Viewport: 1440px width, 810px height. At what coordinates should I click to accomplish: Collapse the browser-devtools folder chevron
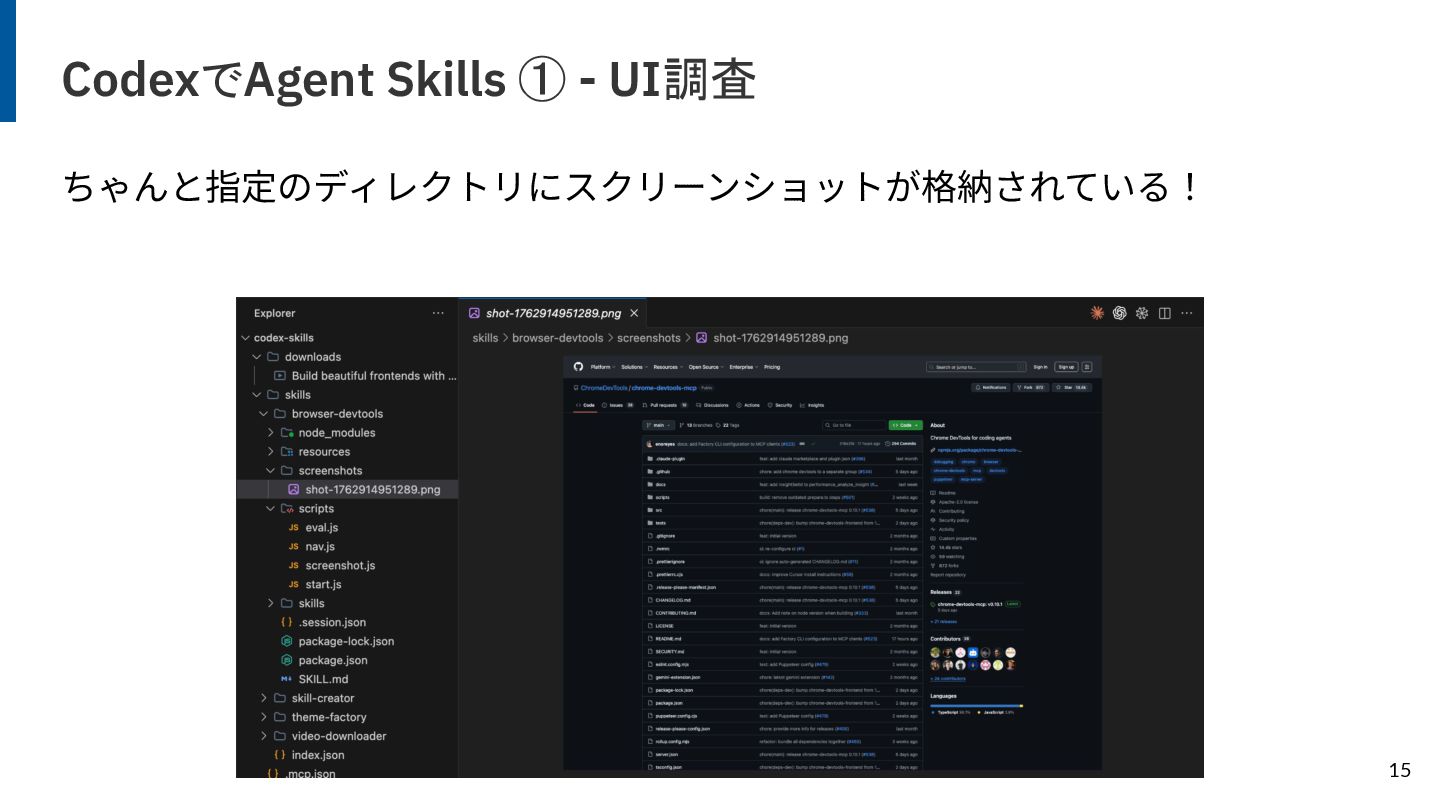(x=264, y=414)
